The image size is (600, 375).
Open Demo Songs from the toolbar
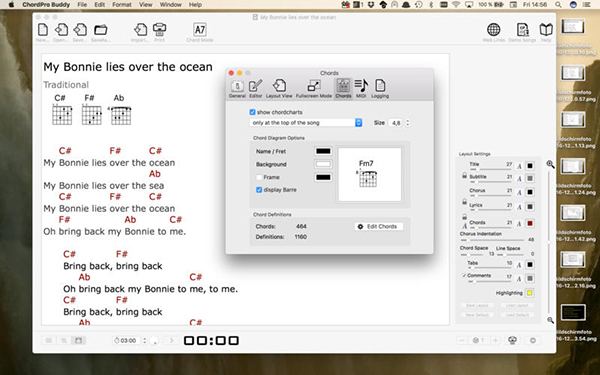coord(522,29)
